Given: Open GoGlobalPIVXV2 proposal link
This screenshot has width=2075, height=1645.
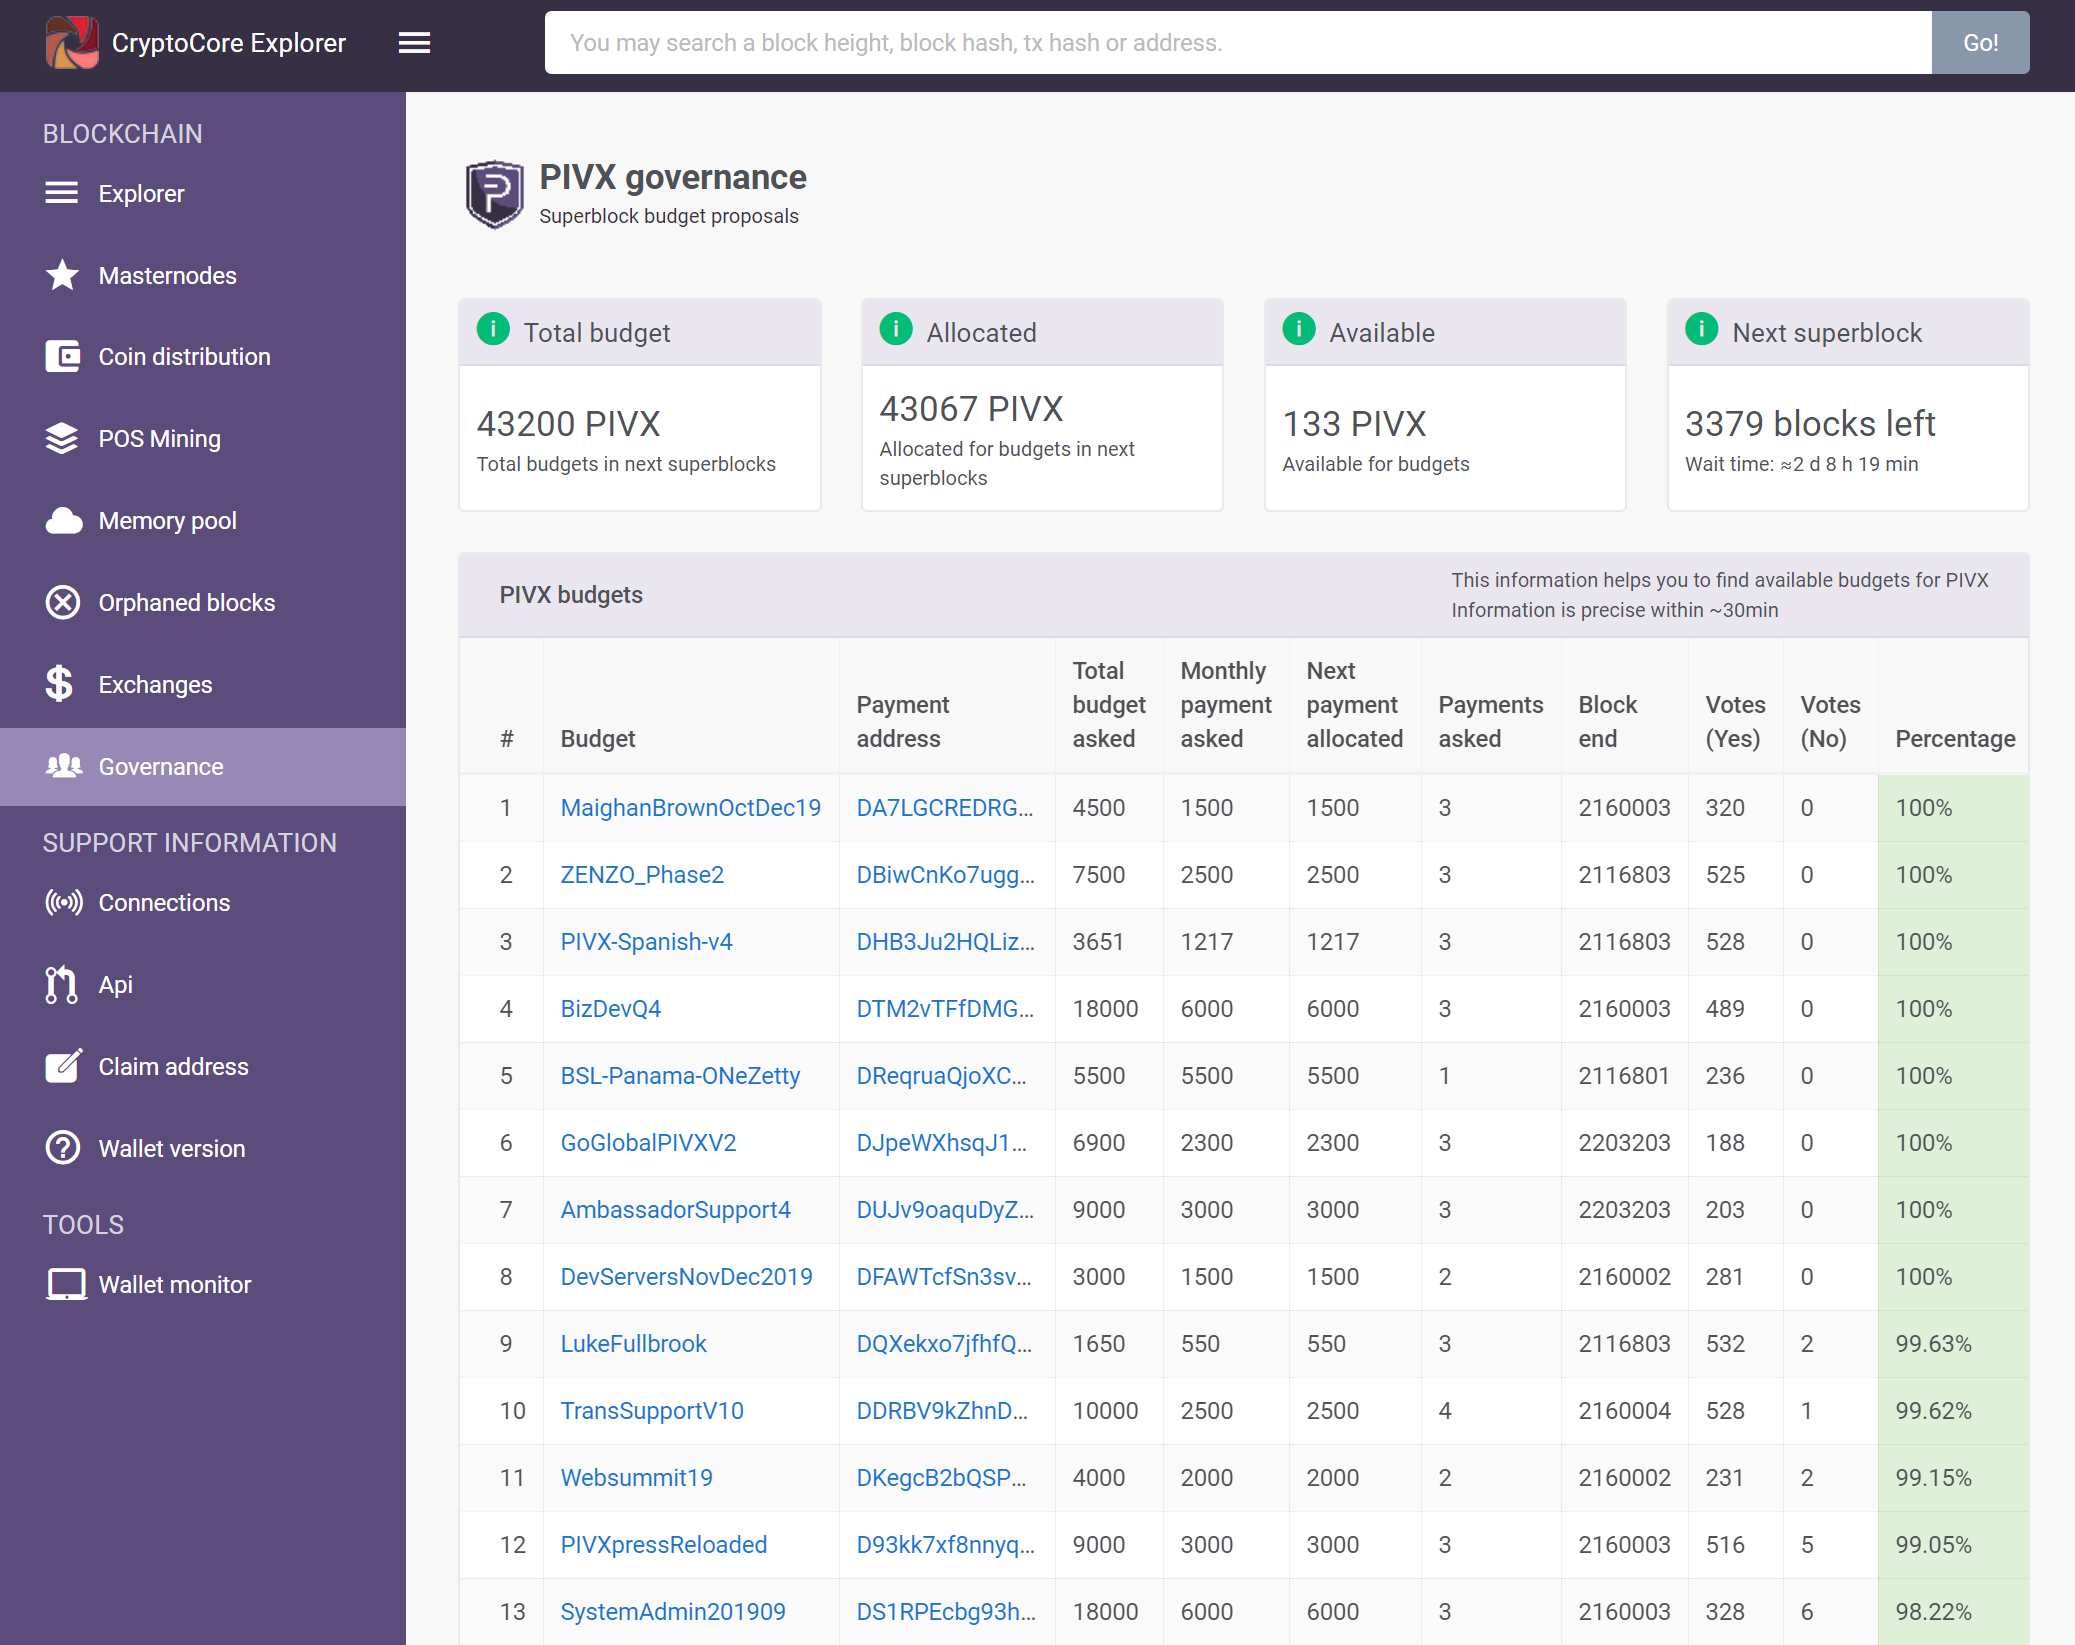Looking at the screenshot, I should [648, 1143].
